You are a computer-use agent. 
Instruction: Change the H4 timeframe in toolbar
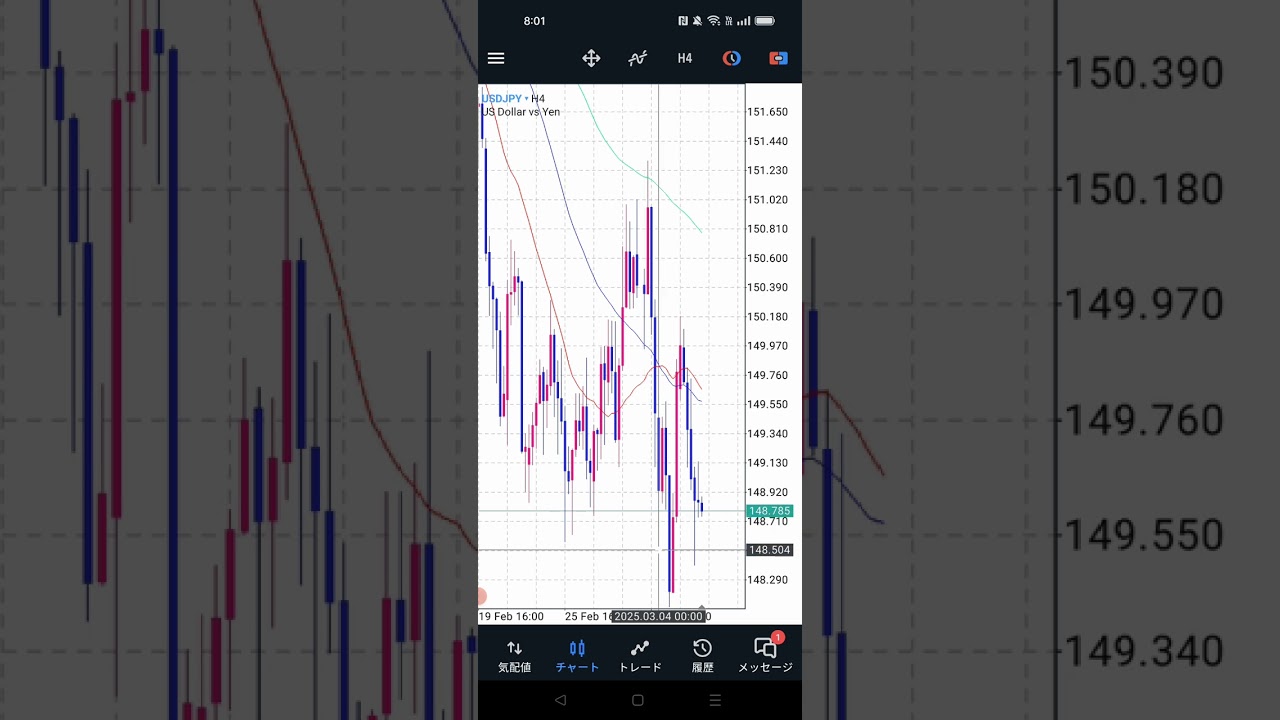[685, 58]
